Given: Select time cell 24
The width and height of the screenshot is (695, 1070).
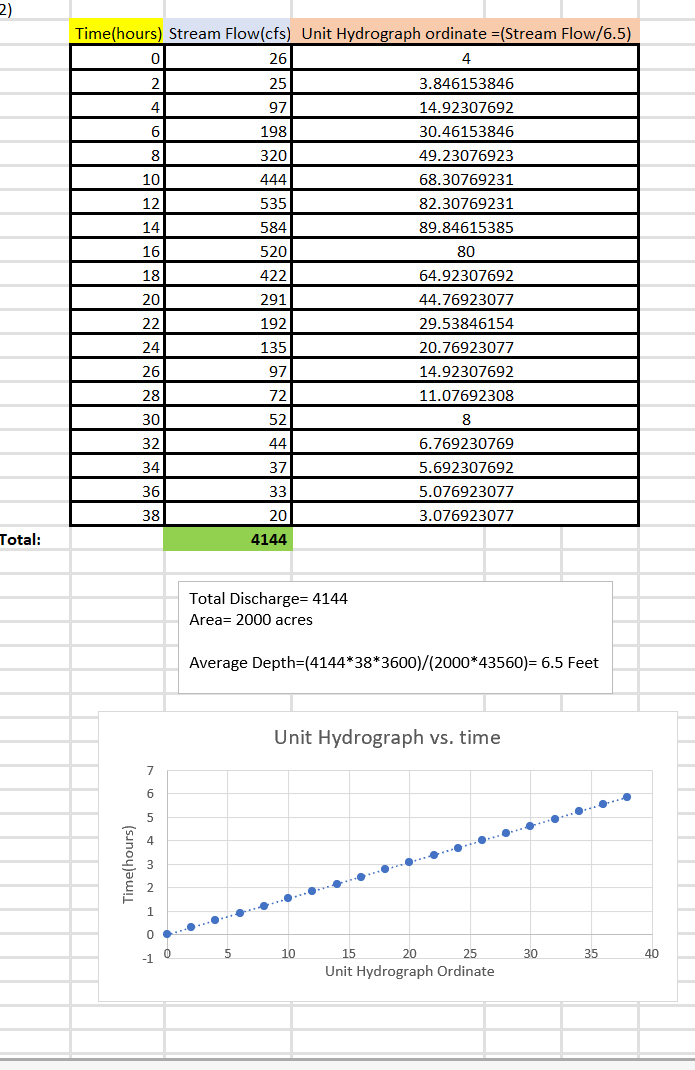Looking at the screenshot, I should click(x=117, y=347).
